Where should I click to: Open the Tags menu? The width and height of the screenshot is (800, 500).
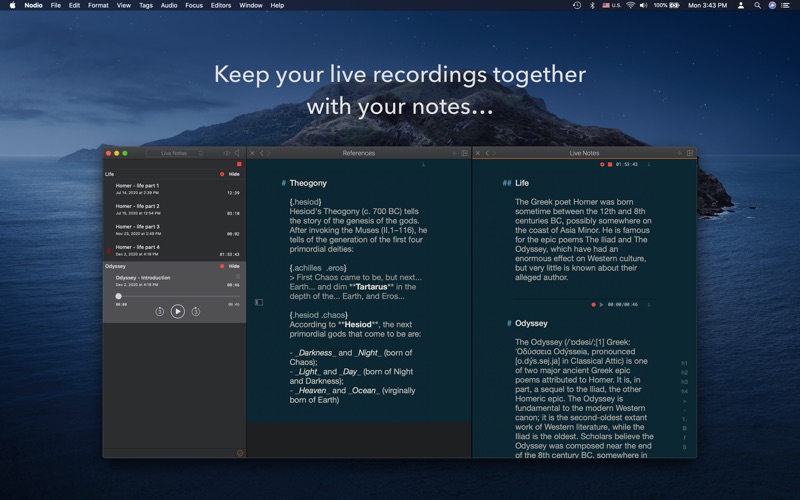(x=146, y=5)
